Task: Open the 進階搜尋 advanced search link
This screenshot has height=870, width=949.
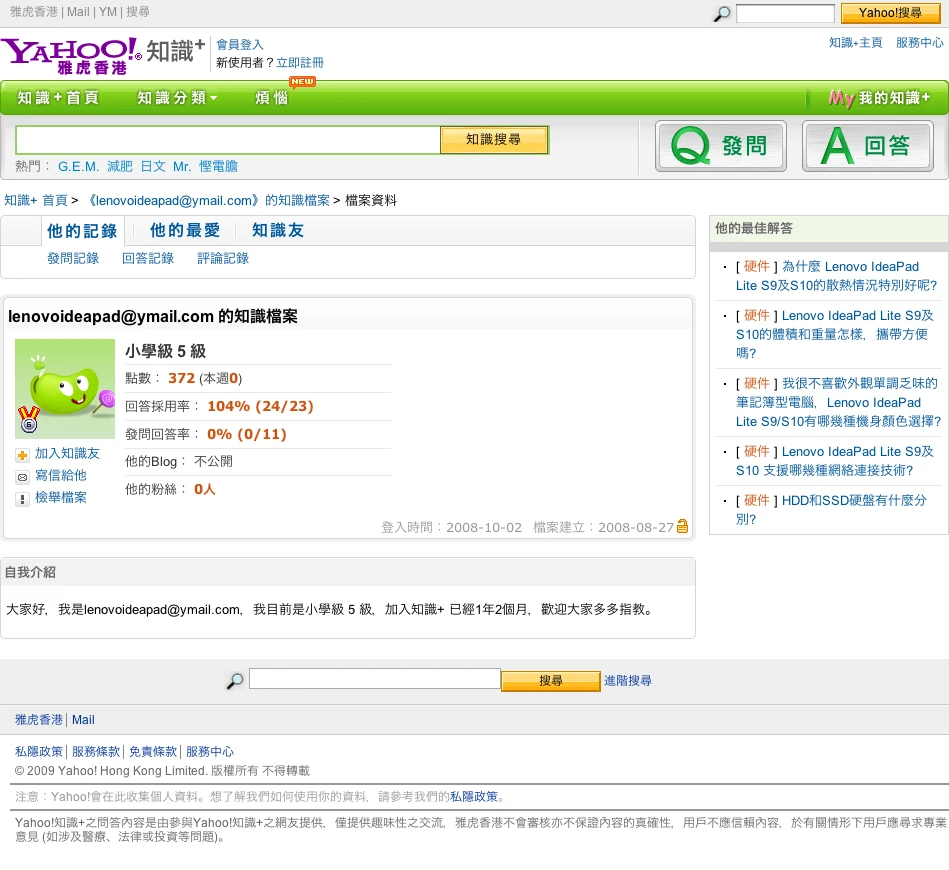Action: point(627,680)
